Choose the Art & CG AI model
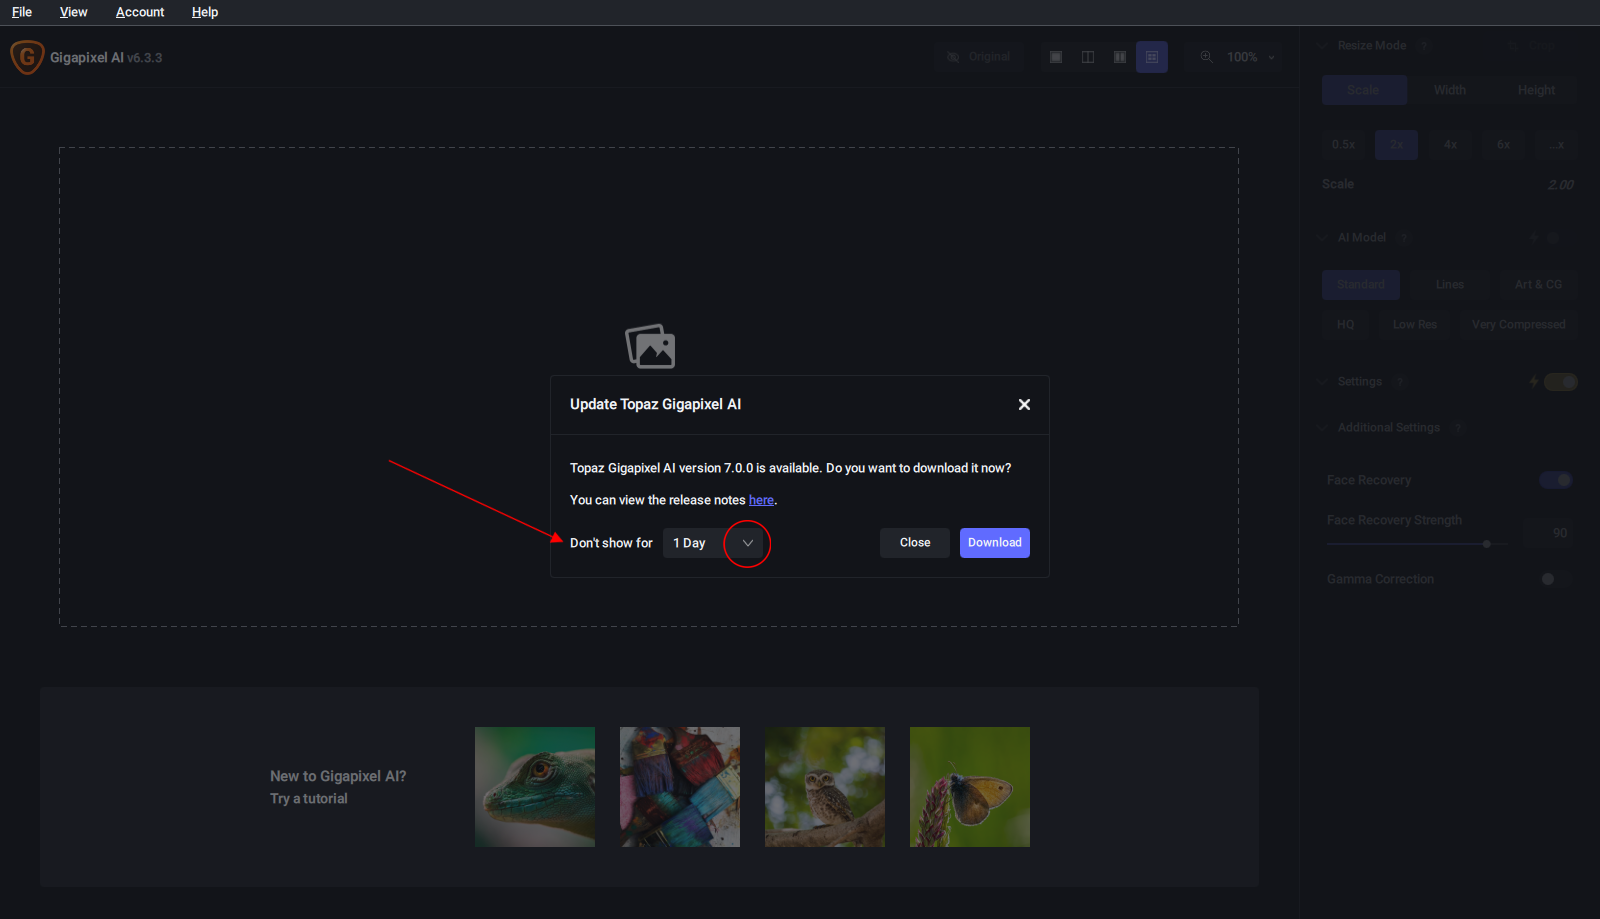Screen dimensions: 1600x919 1538,285
